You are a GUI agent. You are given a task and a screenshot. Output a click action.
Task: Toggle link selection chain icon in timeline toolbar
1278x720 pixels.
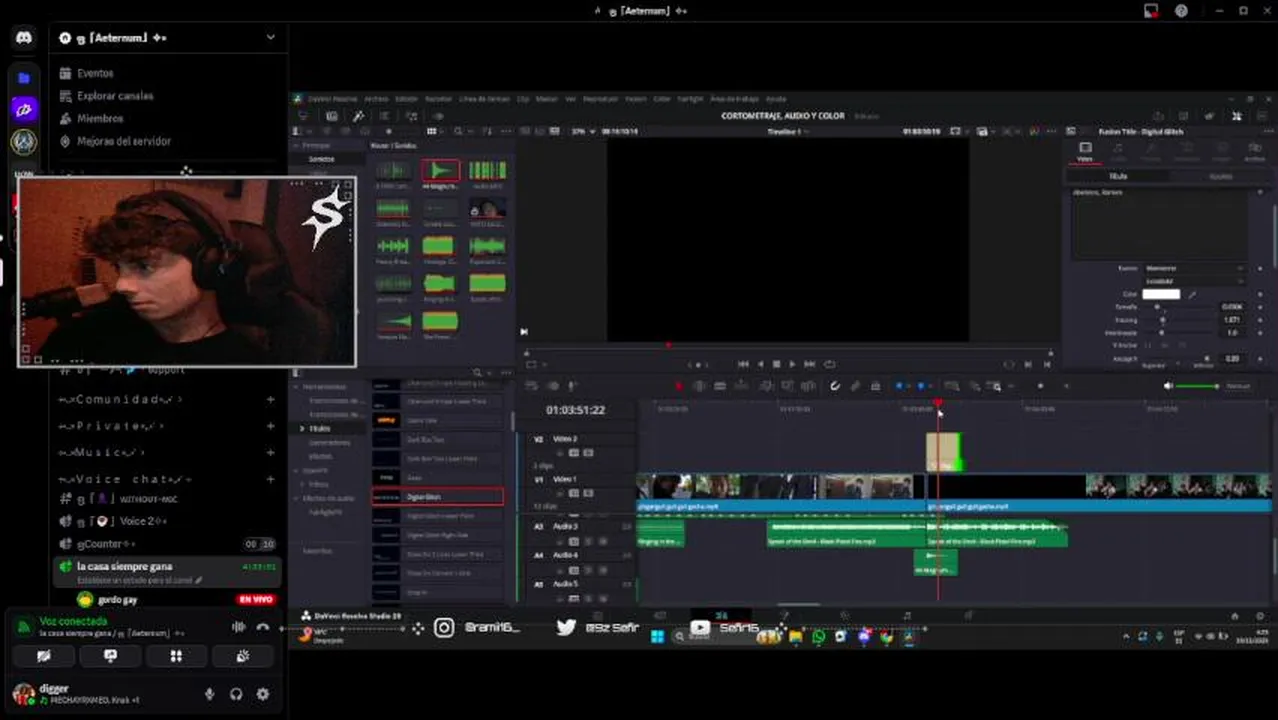click(x=855, y=386)
